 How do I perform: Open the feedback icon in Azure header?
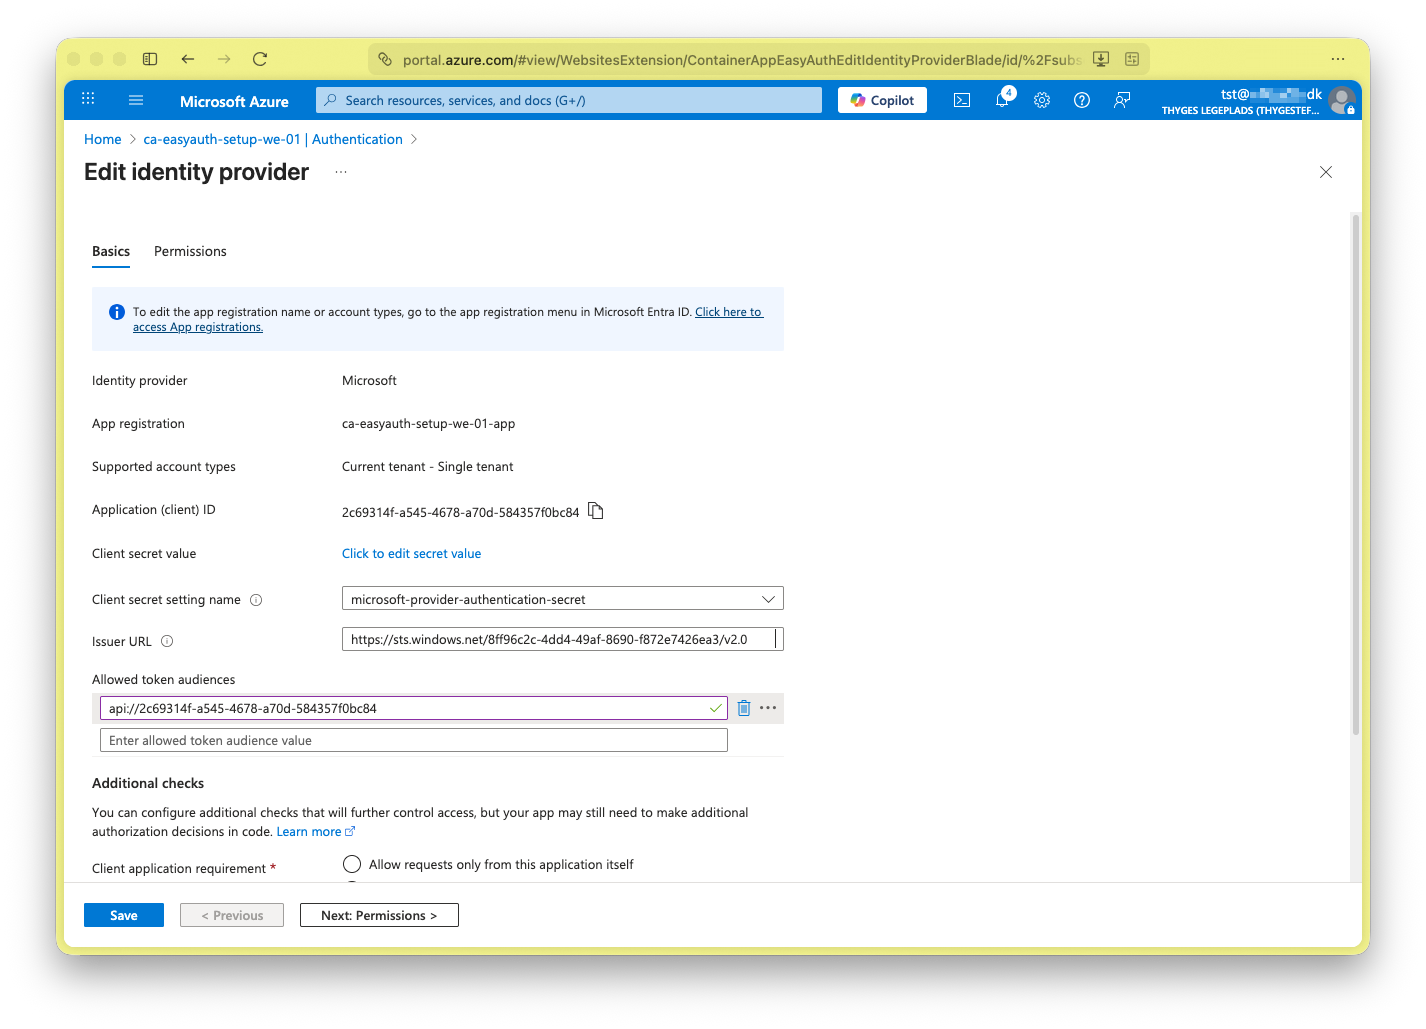point(1122,100)
